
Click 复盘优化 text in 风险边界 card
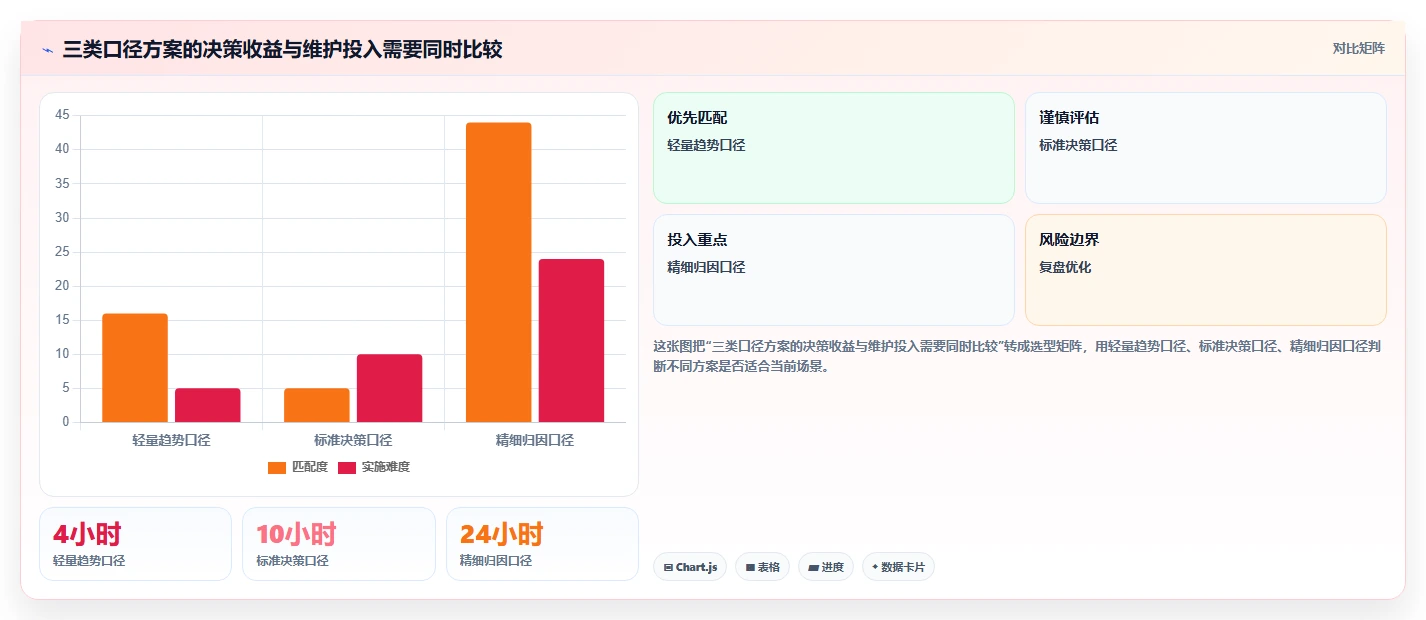coord(1065,267)
